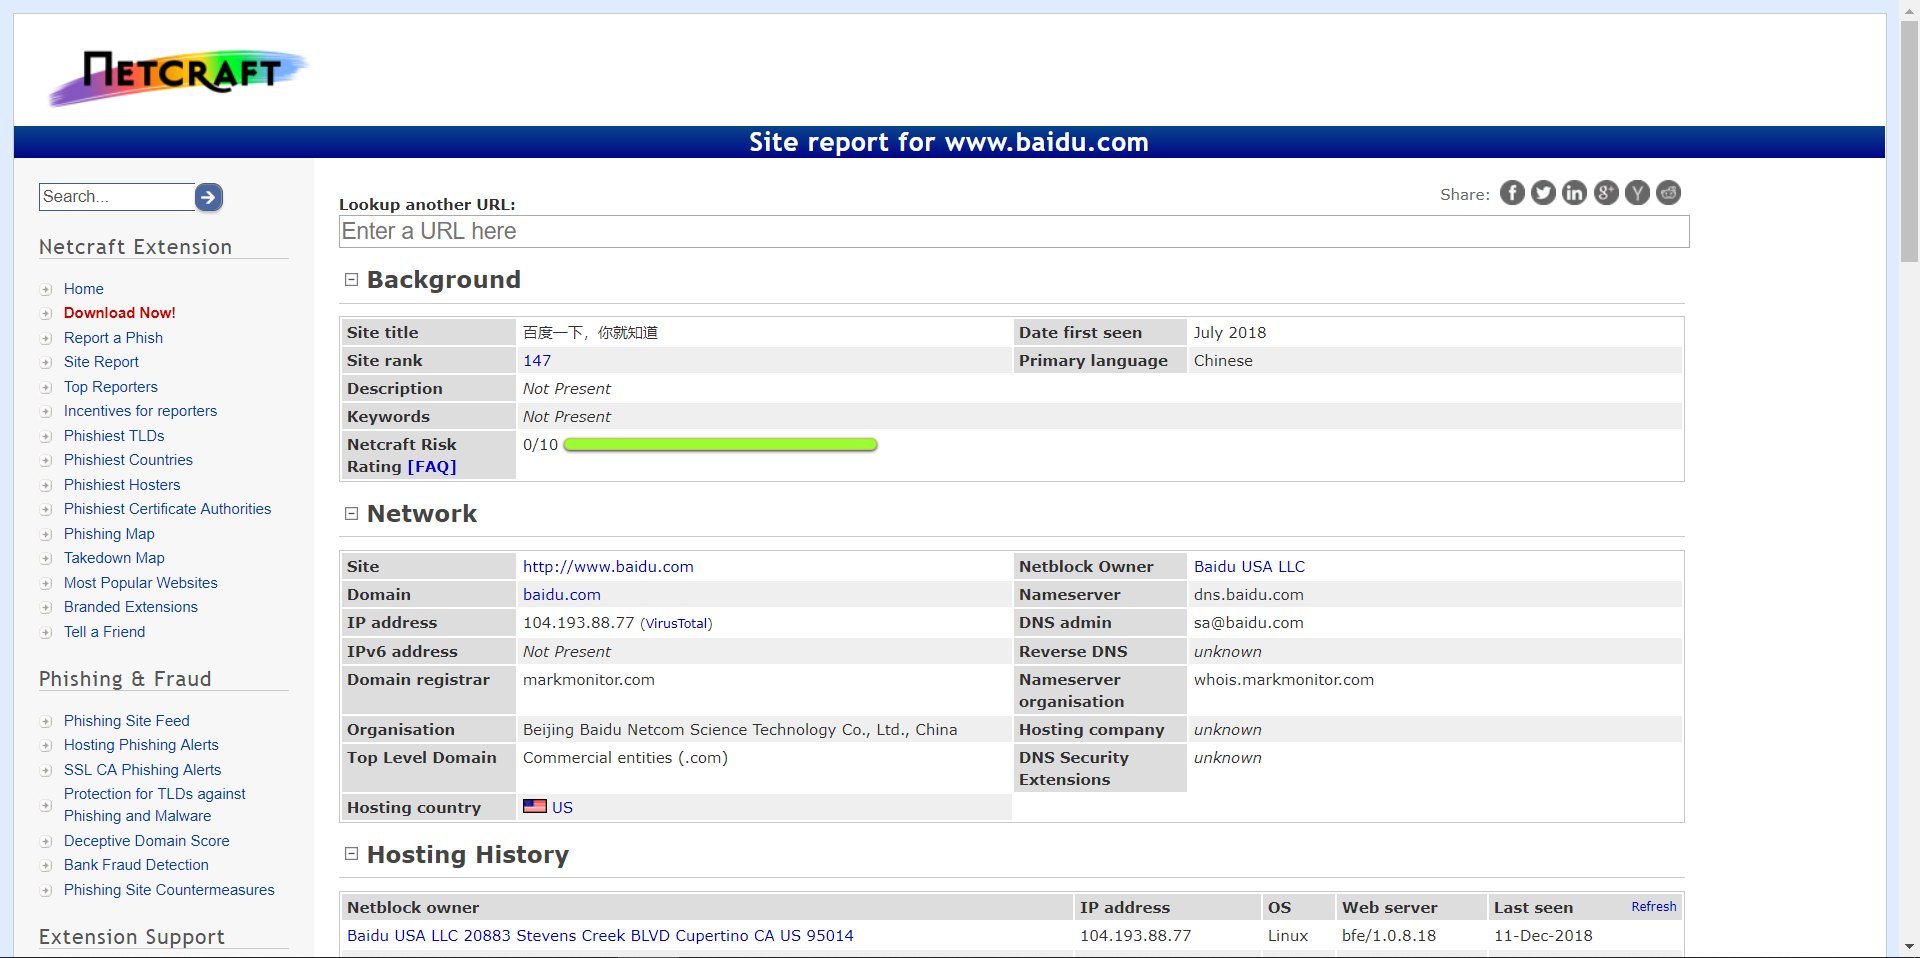Open the http://www.baidu.com site link

(608, 567)
